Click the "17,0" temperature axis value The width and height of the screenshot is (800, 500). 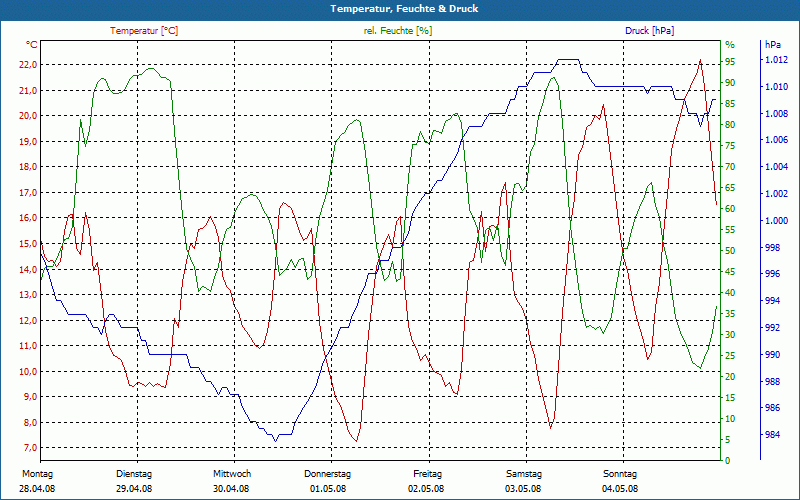click(x=29, y=192)
